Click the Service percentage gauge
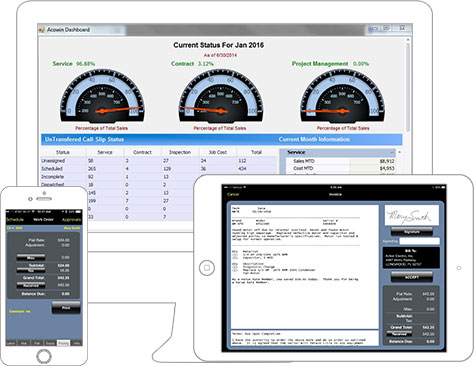 click(x=102, y=96)
